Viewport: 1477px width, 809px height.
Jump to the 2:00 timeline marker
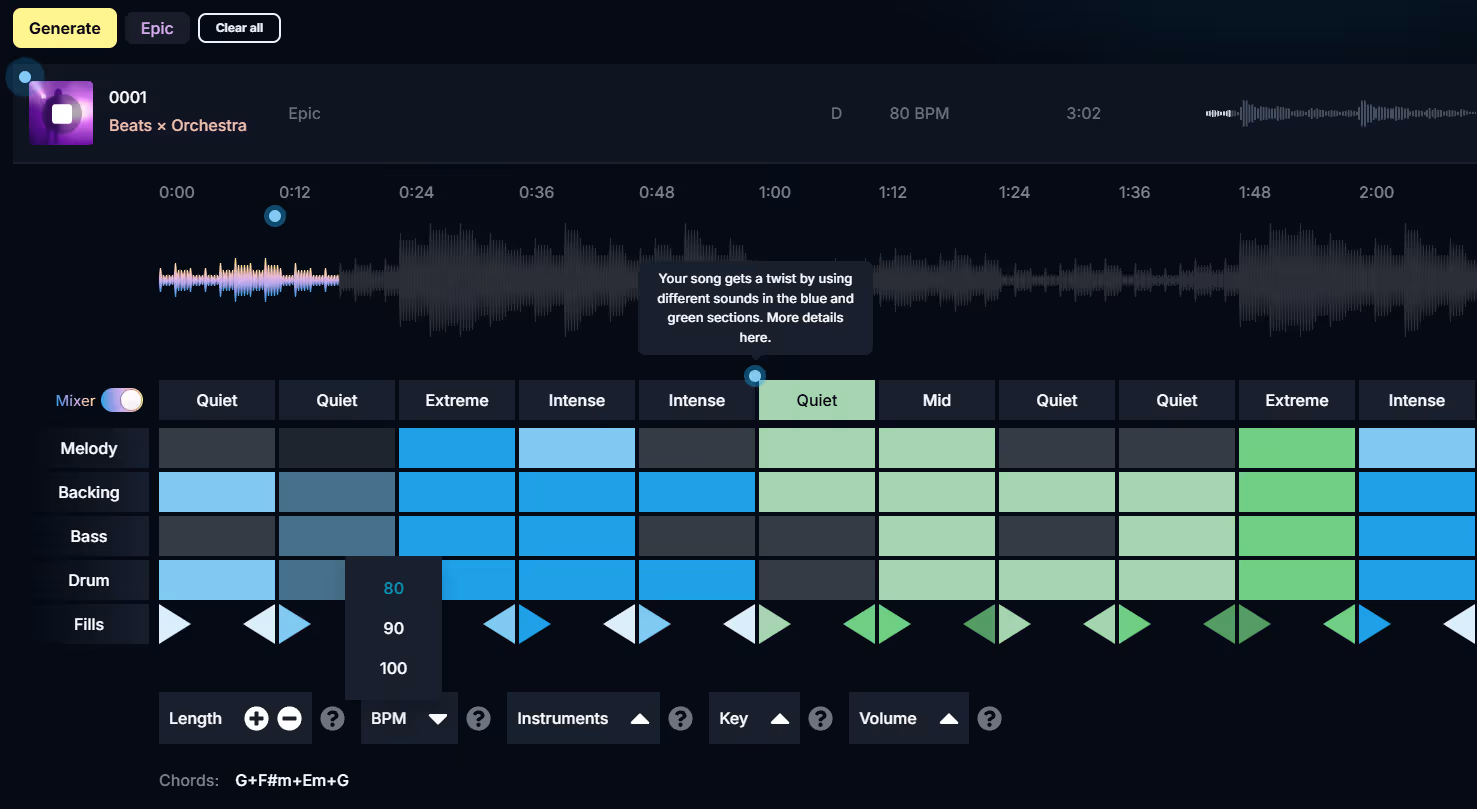(x=1377, y=192)
